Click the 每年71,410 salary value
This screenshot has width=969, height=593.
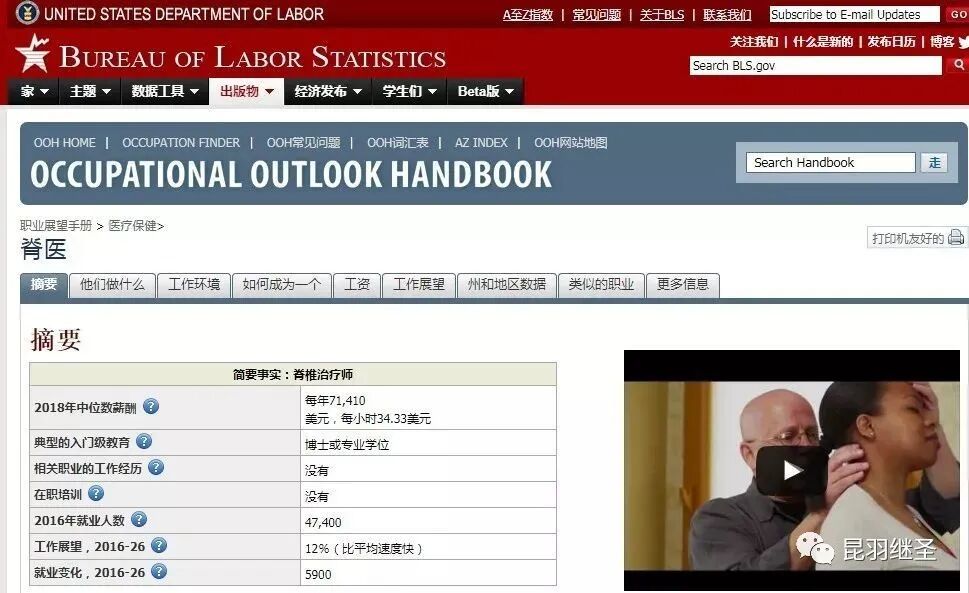[x=335, y=400]
